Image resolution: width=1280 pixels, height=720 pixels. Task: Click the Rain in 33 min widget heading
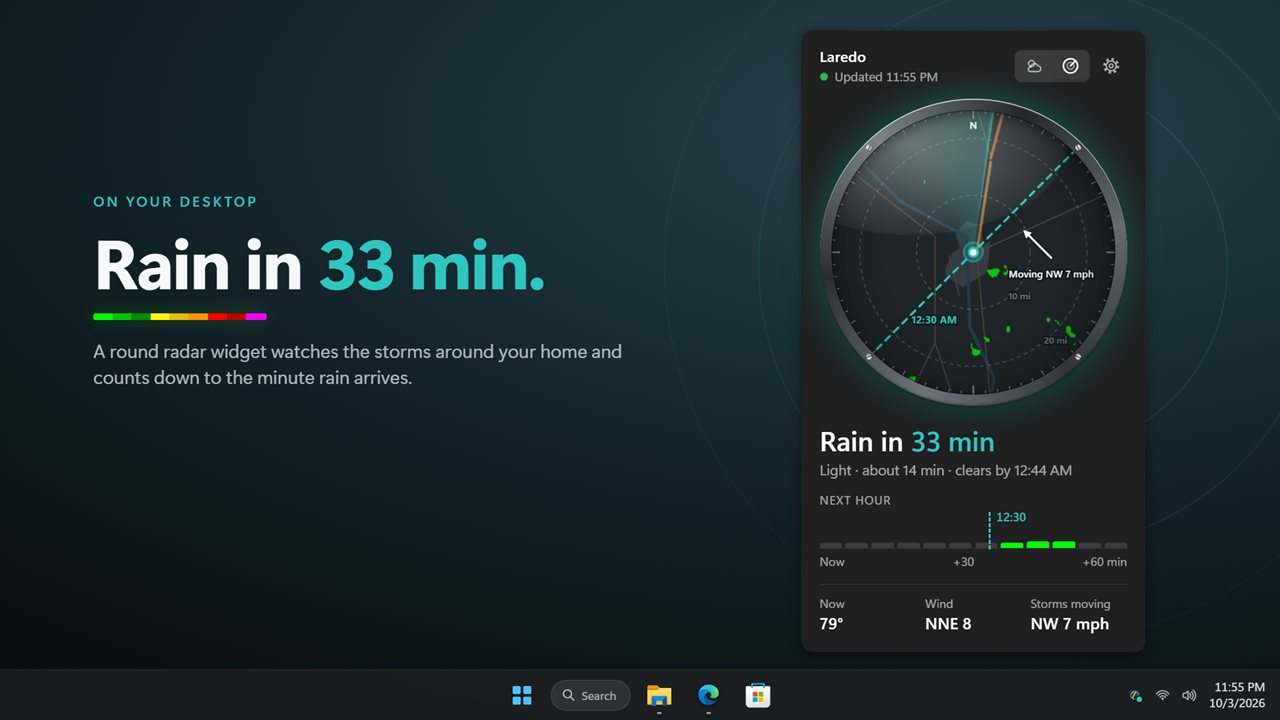pyautogui.click(x=907, y=442)
